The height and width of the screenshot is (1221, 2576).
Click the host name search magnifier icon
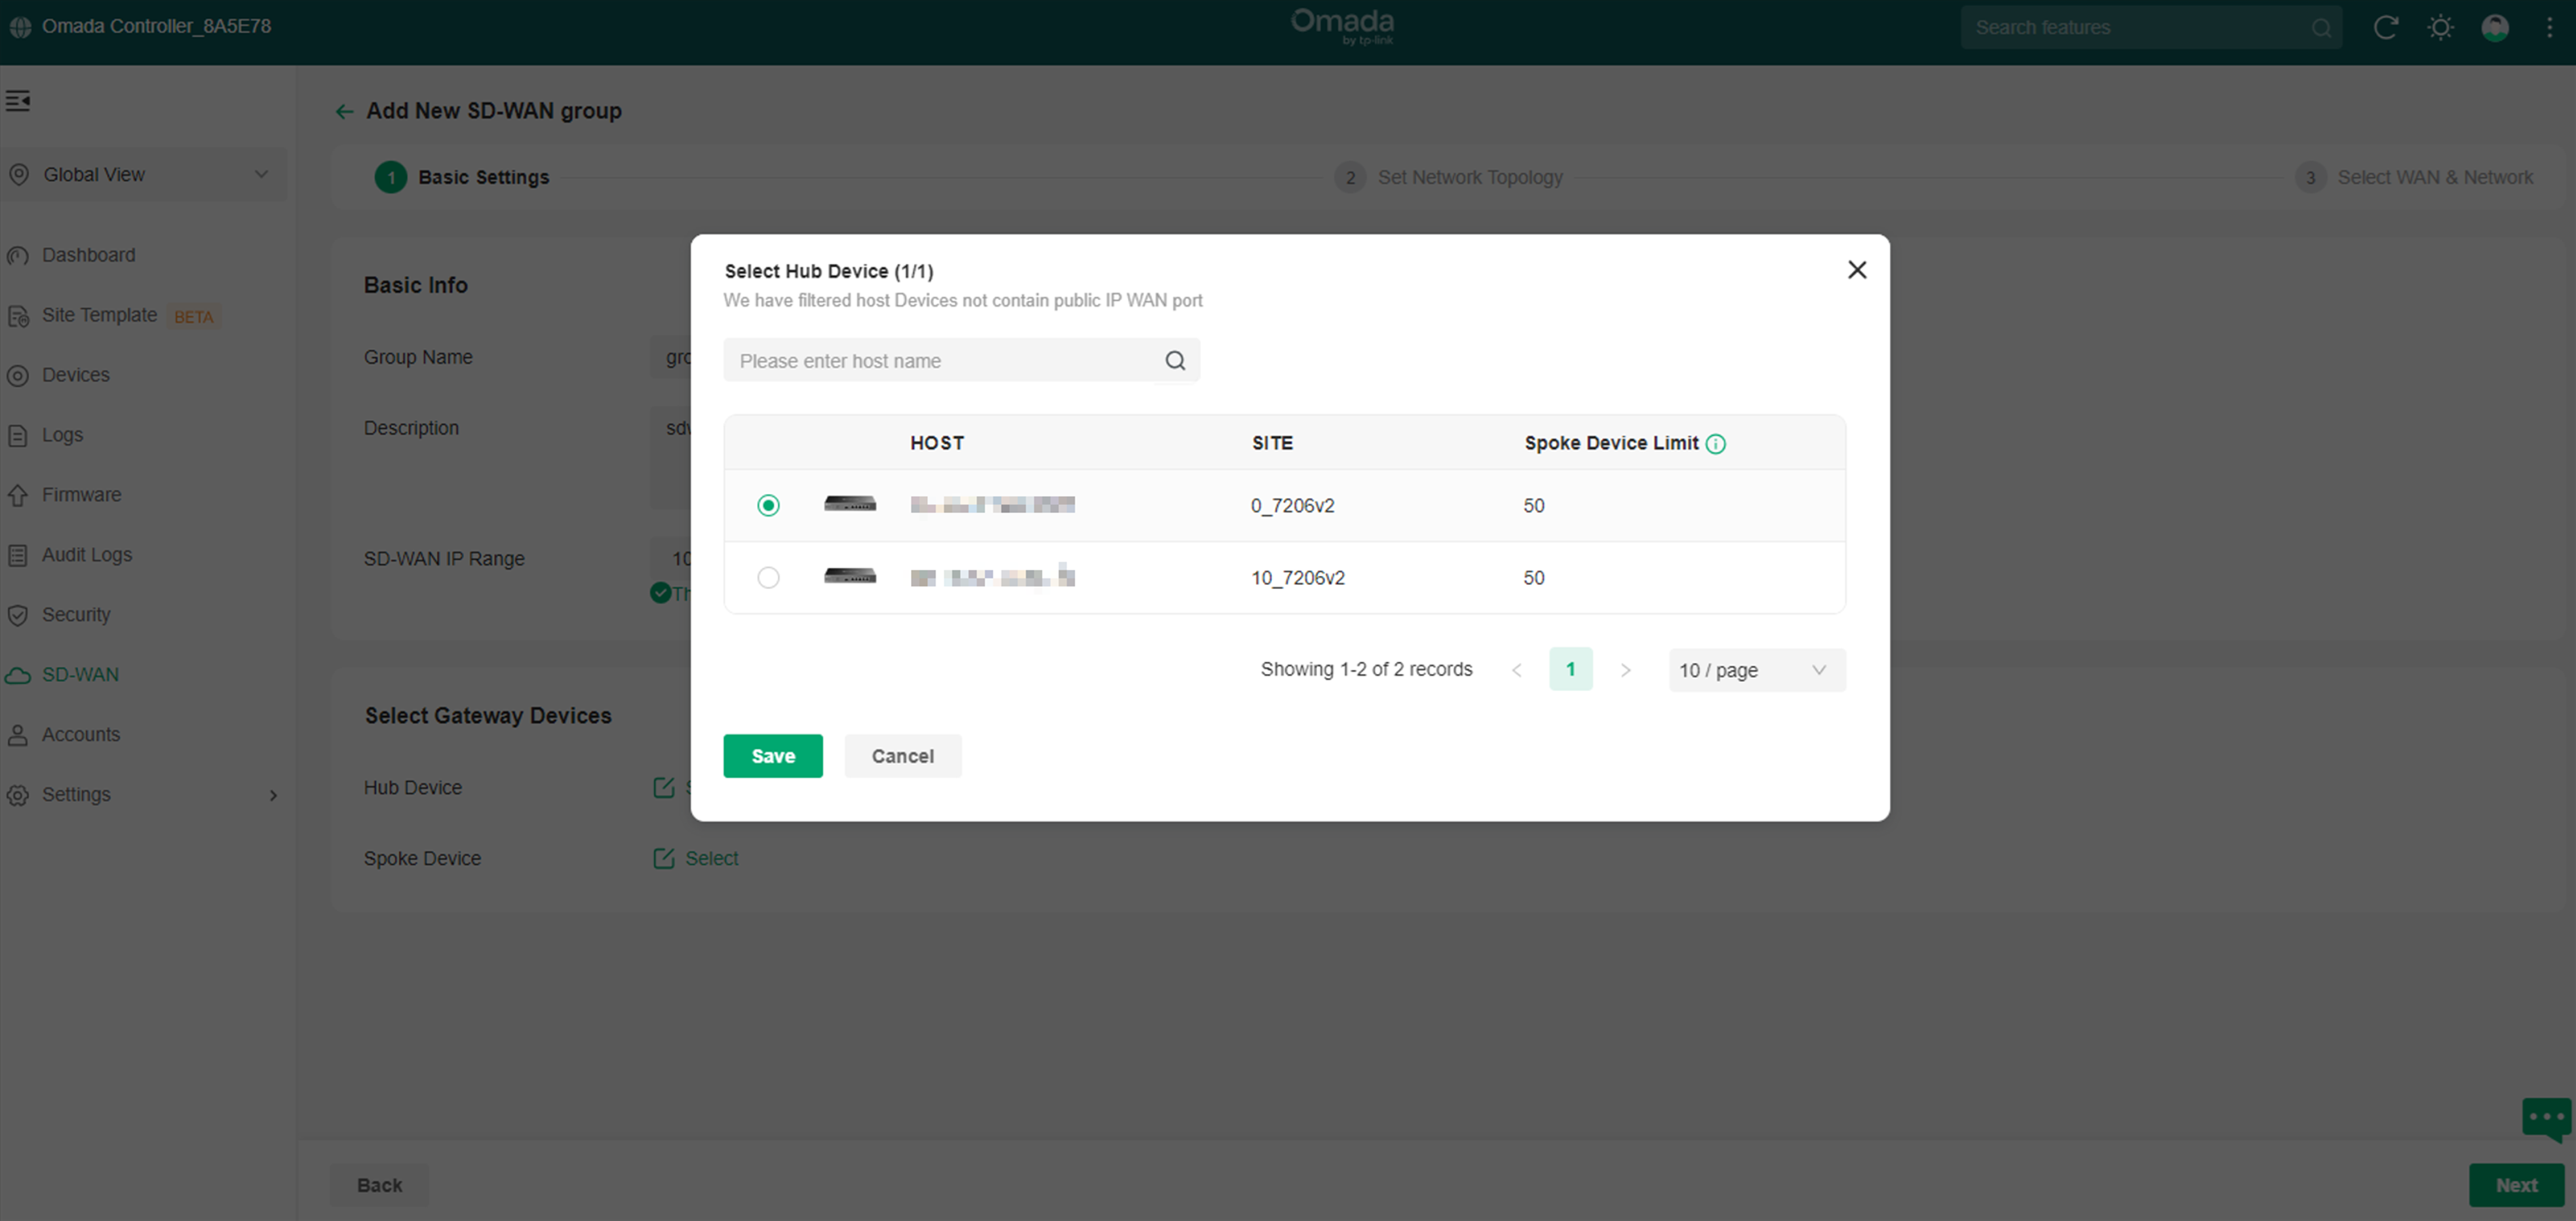point(1175,361)
